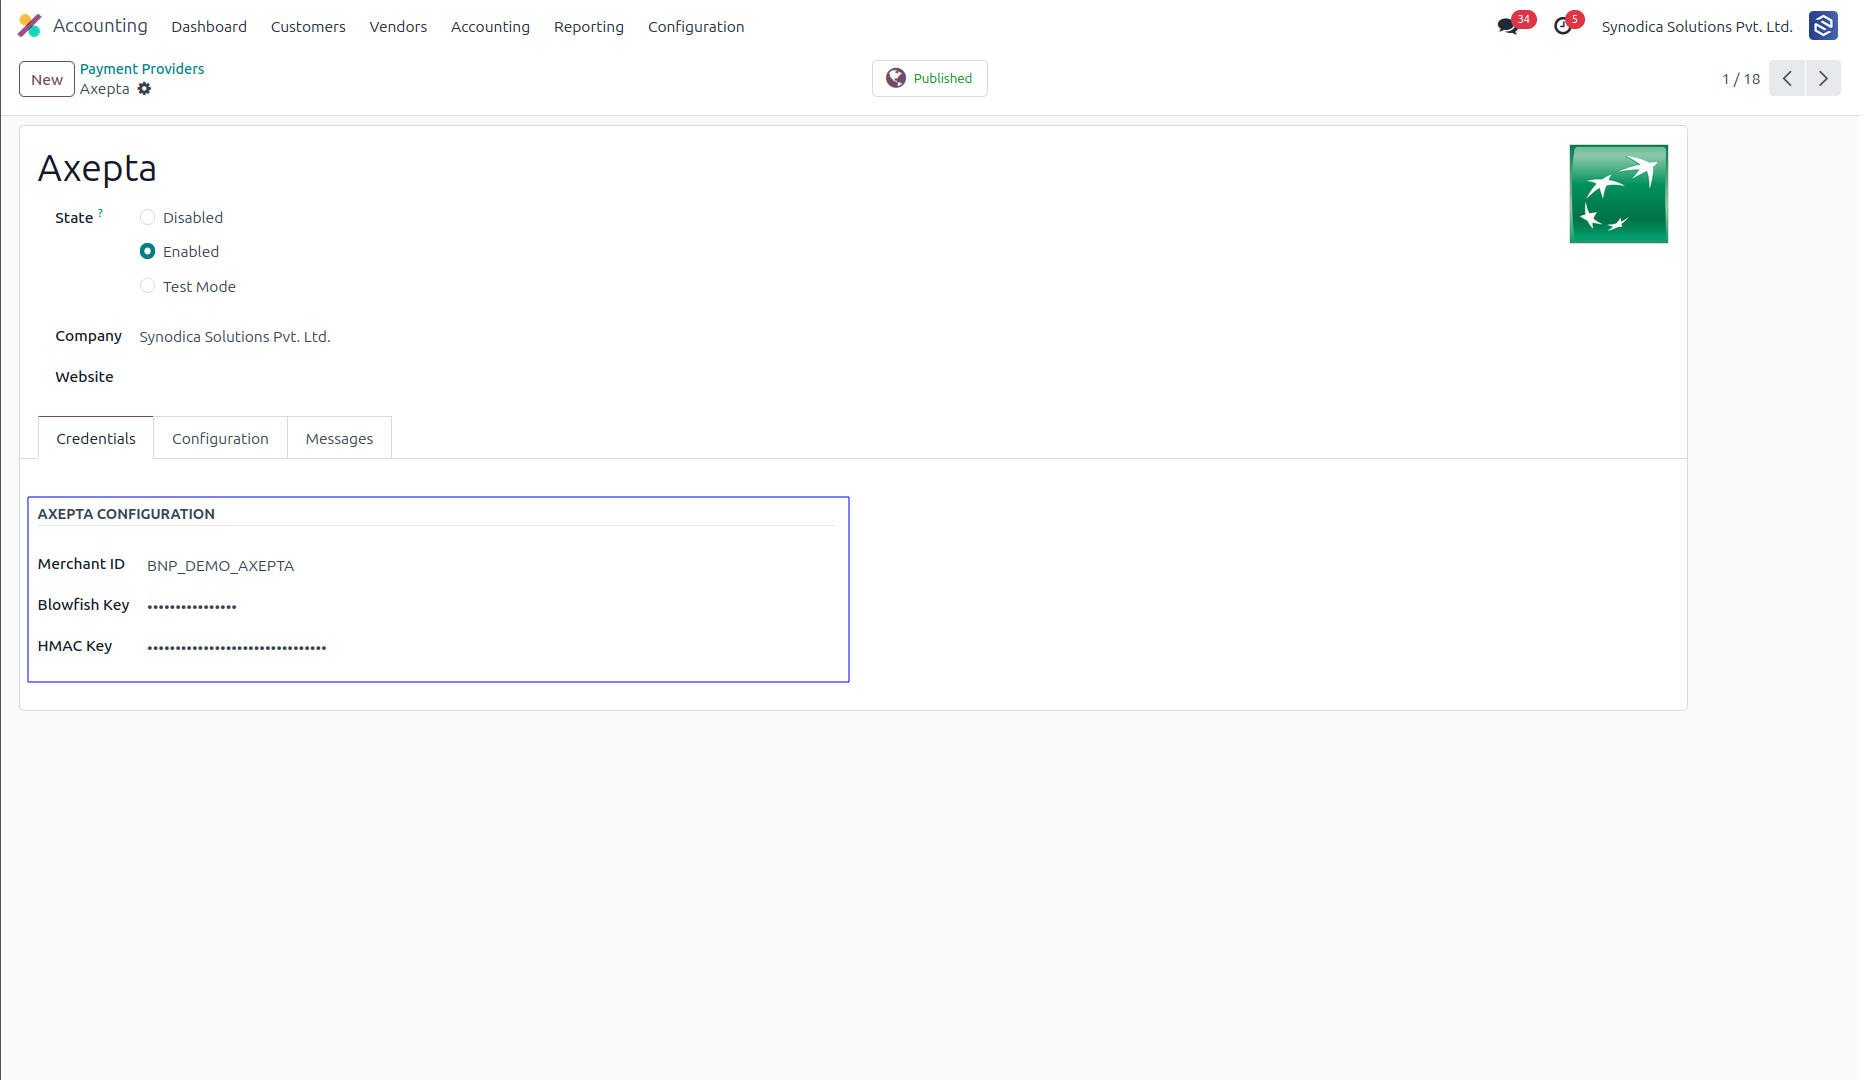Viewport: 1869px width, 1080px height.
Task: Toggle the Published status button
Action: (929, 78)
